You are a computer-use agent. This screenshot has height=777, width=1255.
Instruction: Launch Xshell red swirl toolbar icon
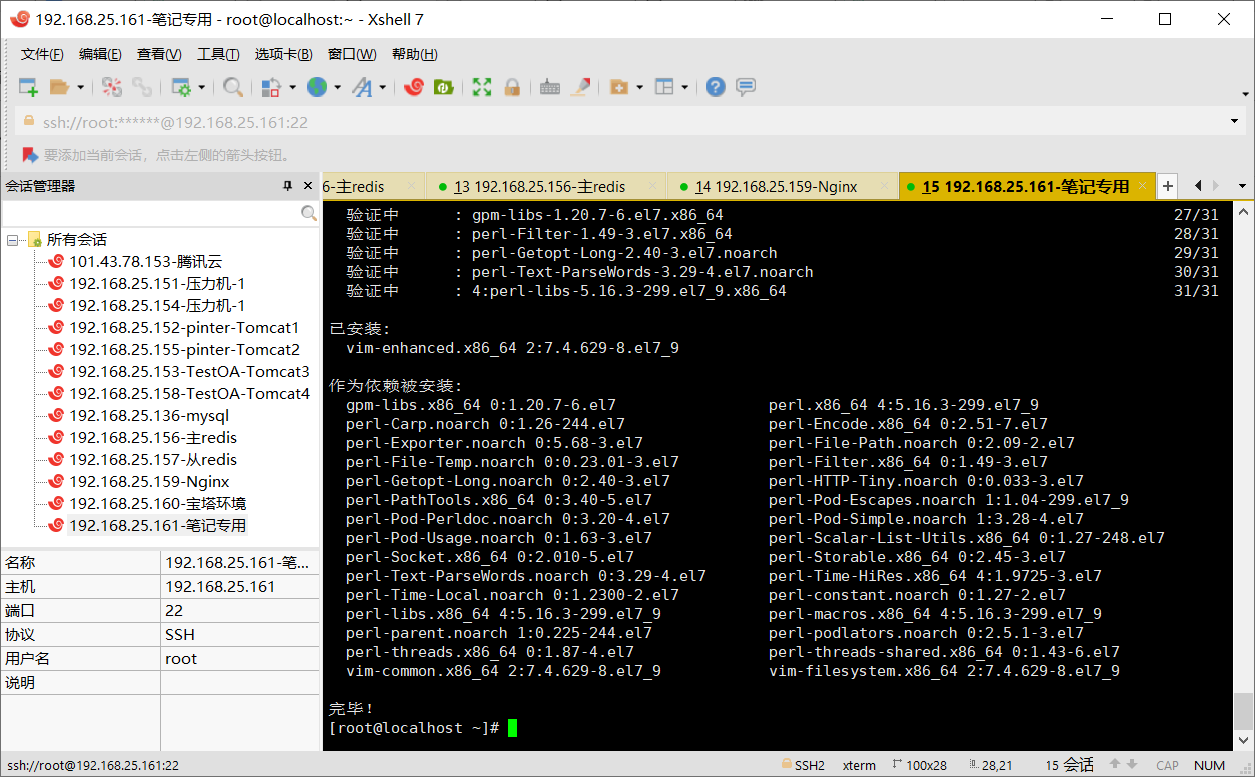point(413,87)
